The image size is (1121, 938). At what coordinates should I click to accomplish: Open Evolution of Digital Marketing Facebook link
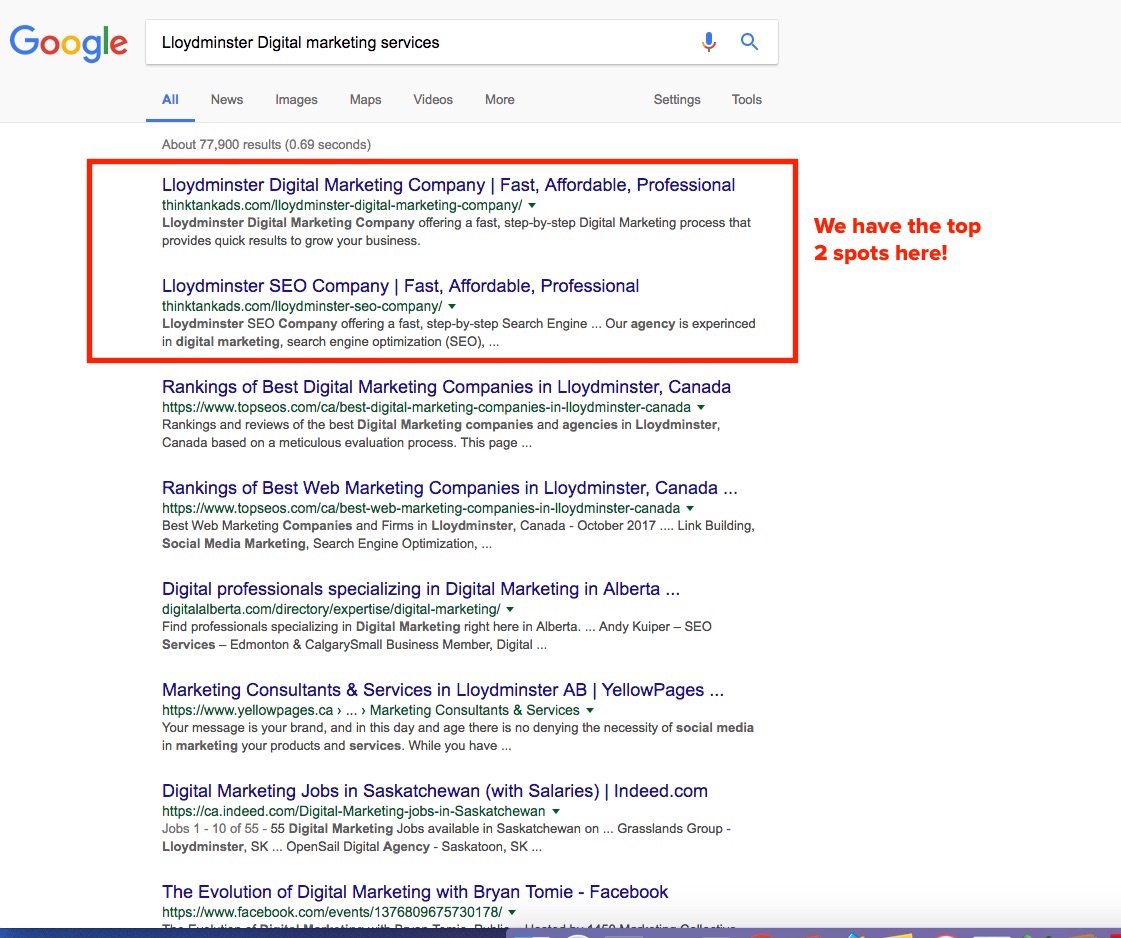click(x=414, y=892)
